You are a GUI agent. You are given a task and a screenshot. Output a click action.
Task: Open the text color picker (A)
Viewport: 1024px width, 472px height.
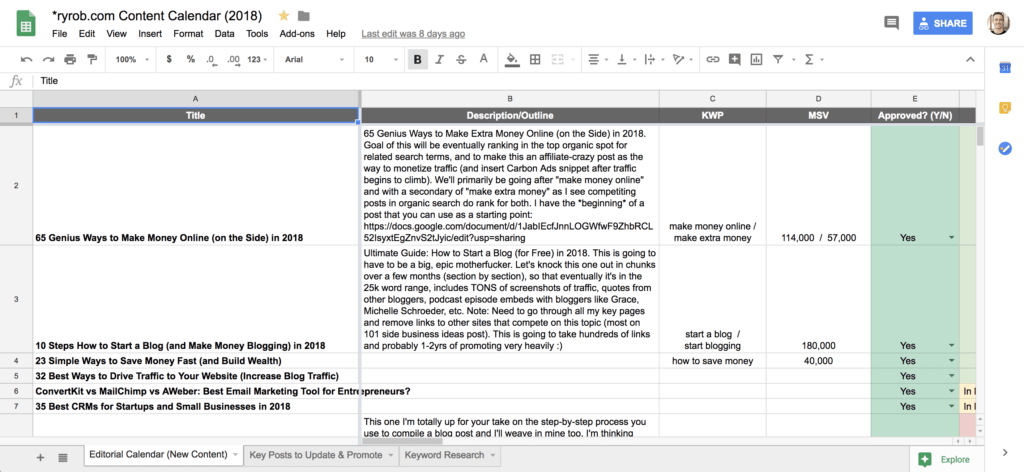(483, 59)
